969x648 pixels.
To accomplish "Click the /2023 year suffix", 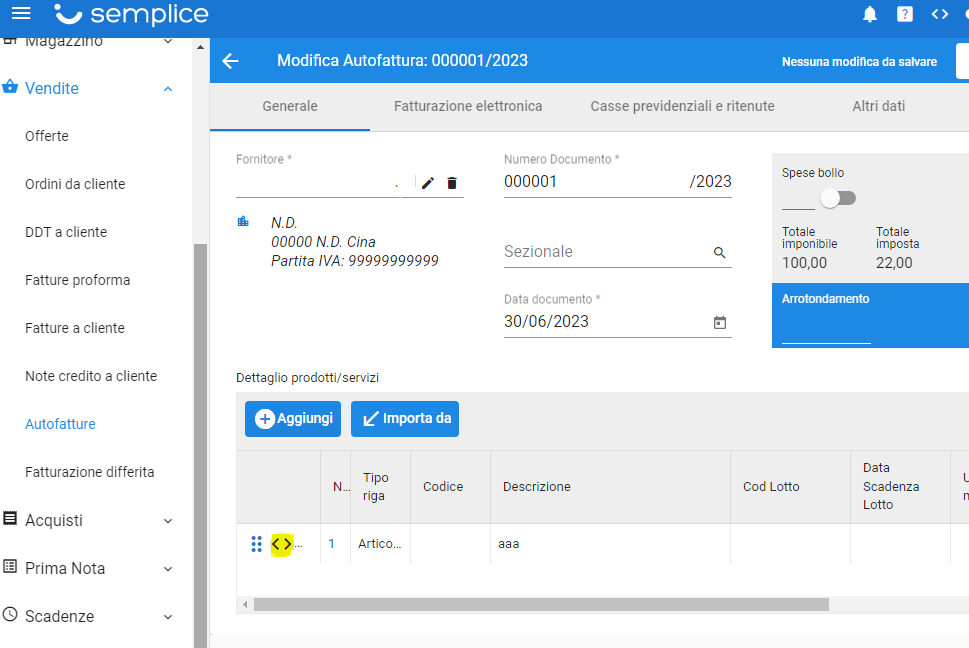I will pyautogui.click(x=711, y=182).
